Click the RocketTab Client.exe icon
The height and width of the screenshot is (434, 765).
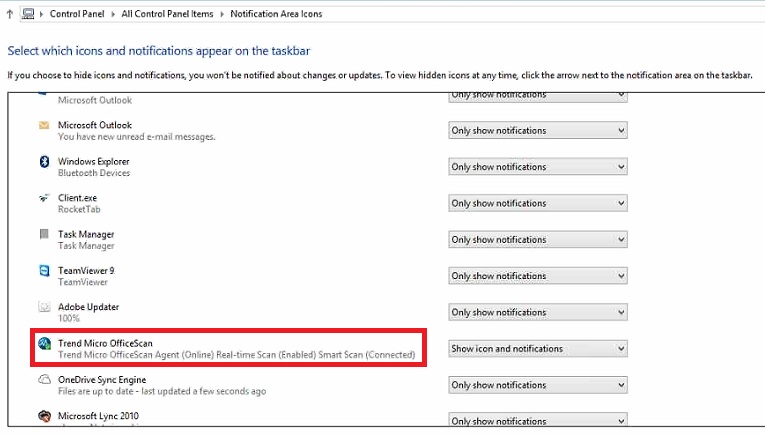click(x=44, y=198)
